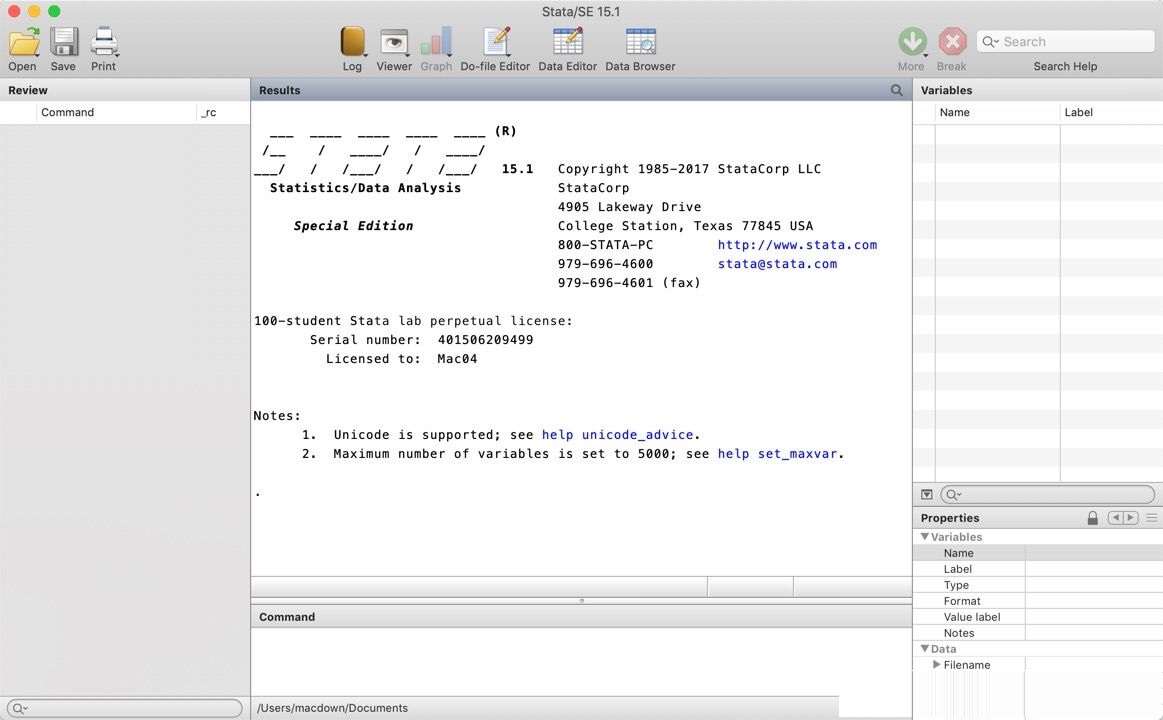
Task: Open the Data Editor
Action: (566, 40)
